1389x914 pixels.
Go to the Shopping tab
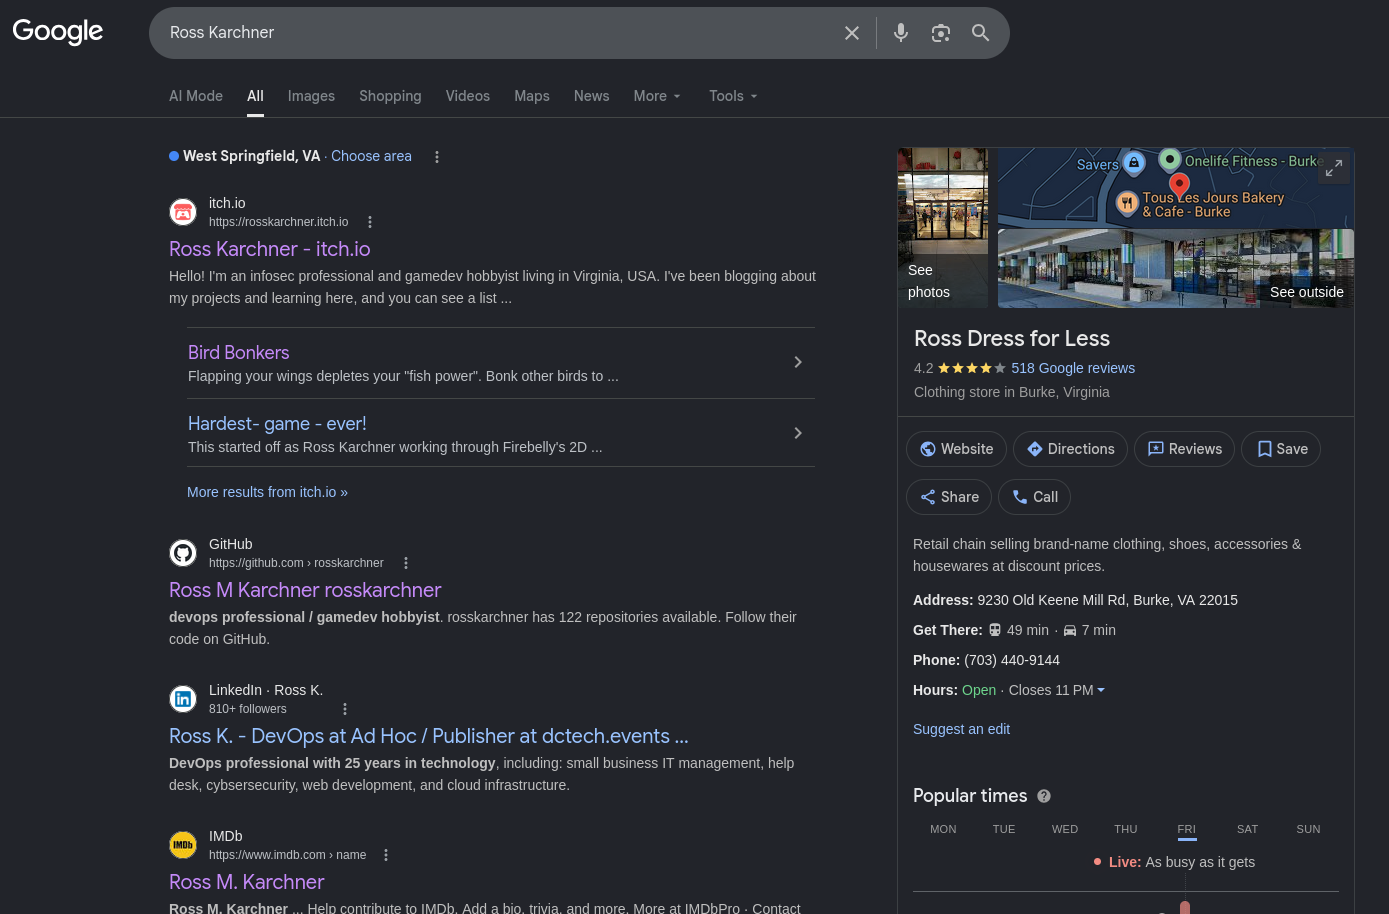pyautogui.click(x=390, y=96)
